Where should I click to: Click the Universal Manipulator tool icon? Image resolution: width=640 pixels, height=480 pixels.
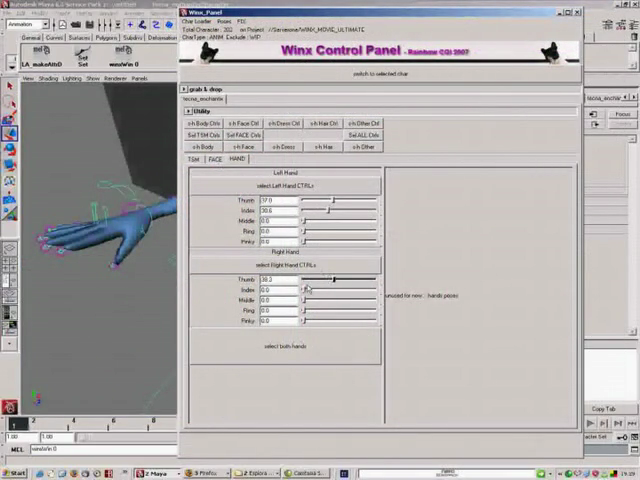tap(10, 181)
